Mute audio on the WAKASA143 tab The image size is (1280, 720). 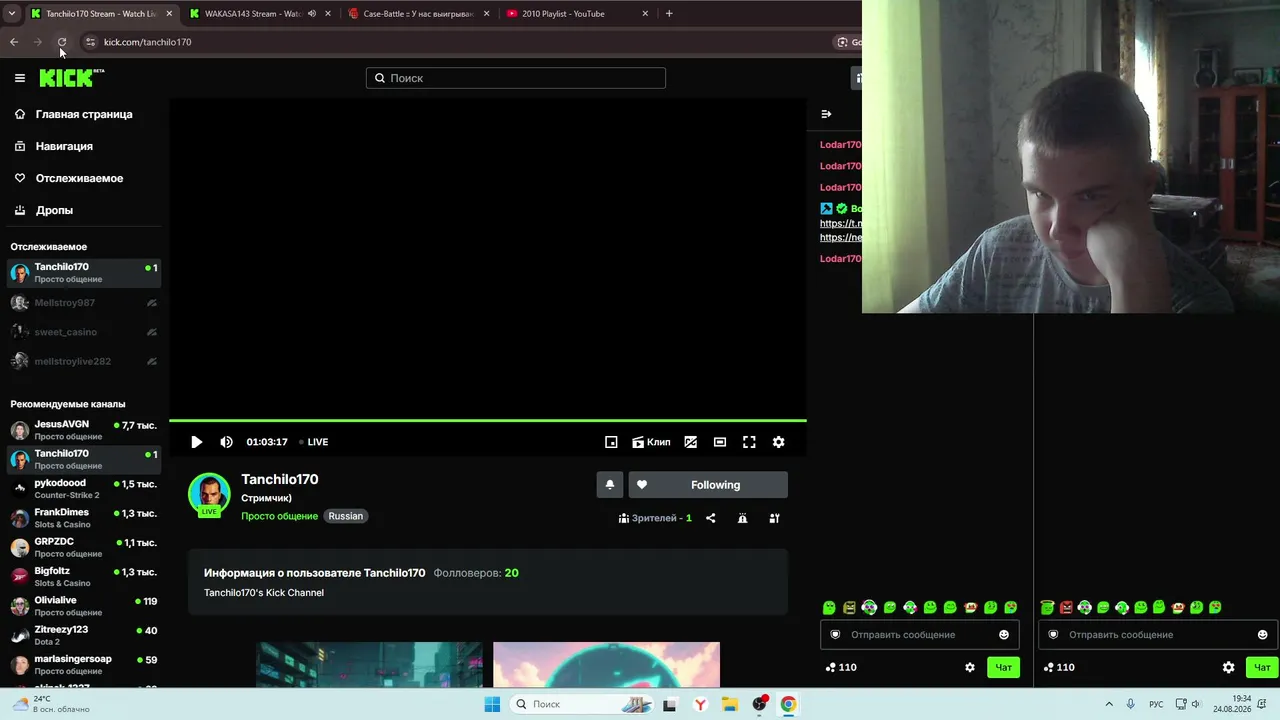[312, 14]
